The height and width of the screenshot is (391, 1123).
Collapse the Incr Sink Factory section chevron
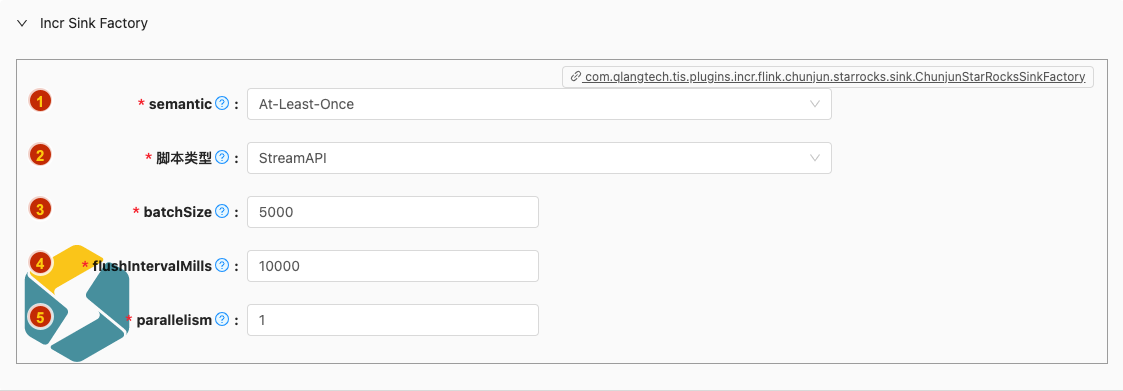tap(22, 24)
